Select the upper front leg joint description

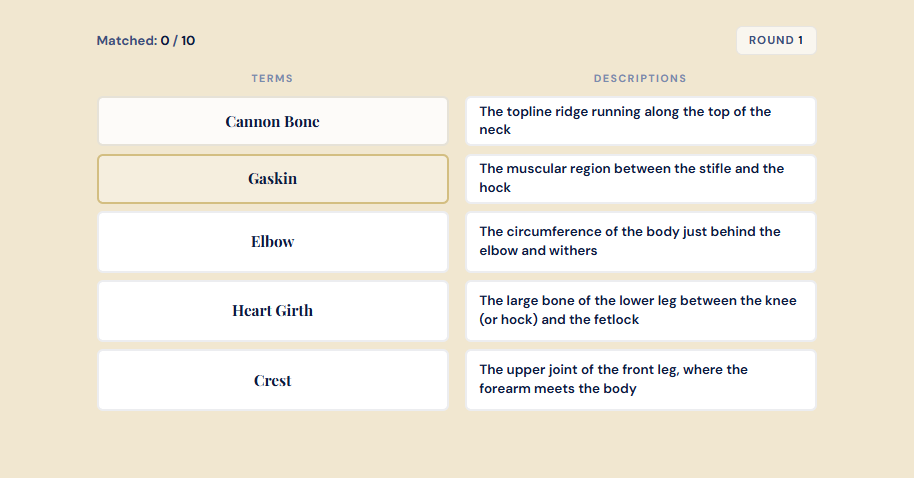641,380
